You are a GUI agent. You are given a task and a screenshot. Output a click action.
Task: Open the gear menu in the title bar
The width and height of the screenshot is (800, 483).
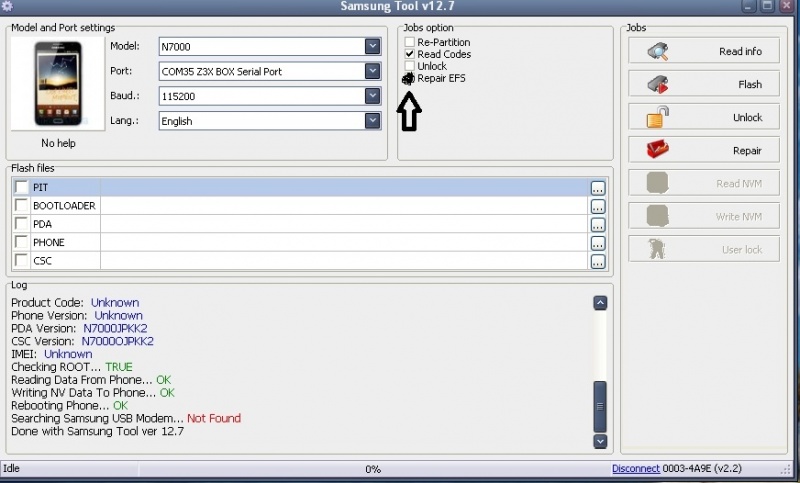click(7, 6)
